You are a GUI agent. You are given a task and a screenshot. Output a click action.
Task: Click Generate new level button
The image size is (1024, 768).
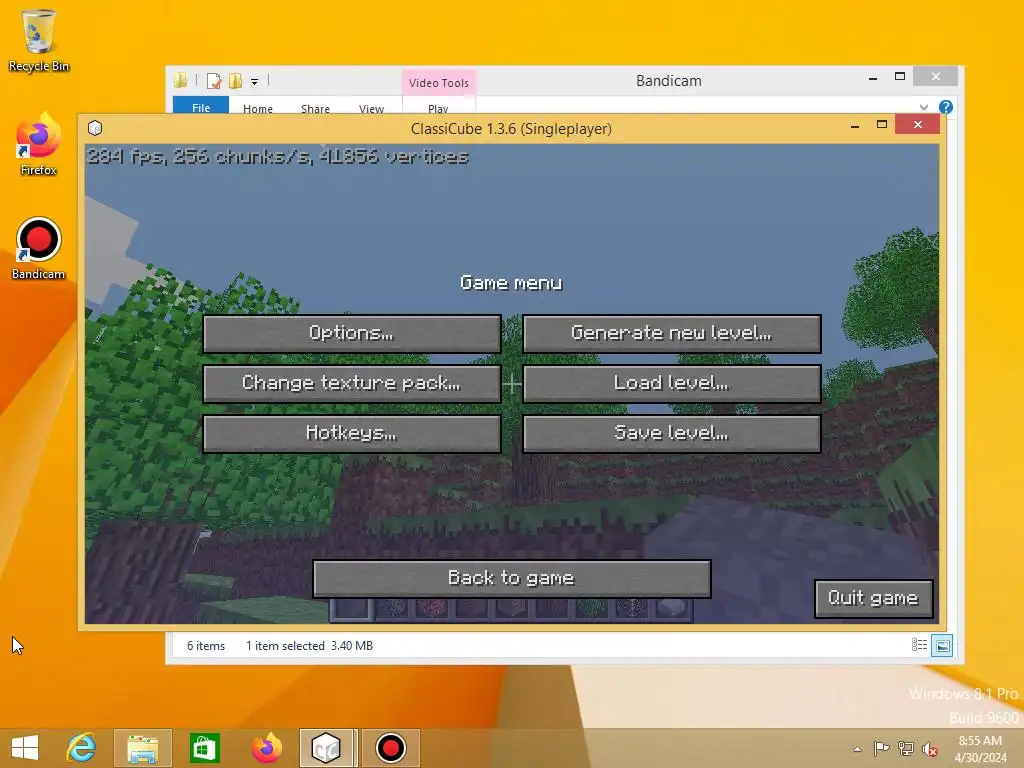tap(671, 334)
